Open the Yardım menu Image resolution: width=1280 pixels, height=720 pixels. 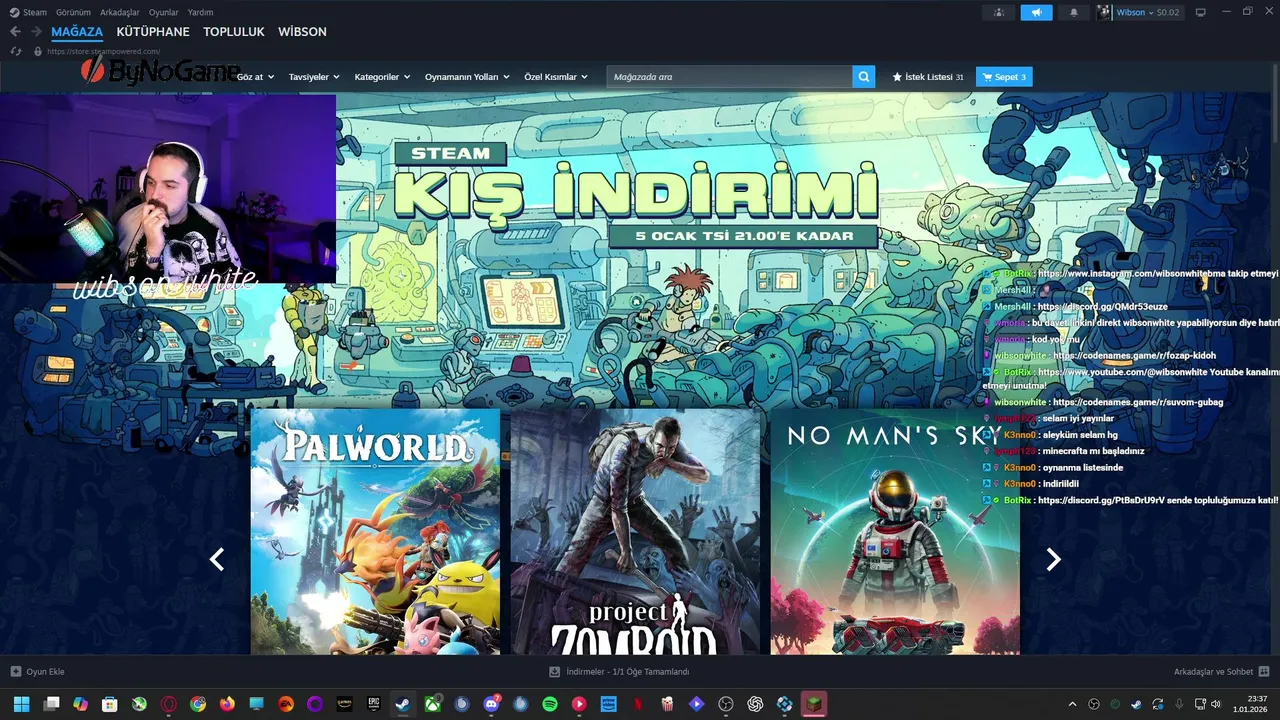click(x=200, y=12)
